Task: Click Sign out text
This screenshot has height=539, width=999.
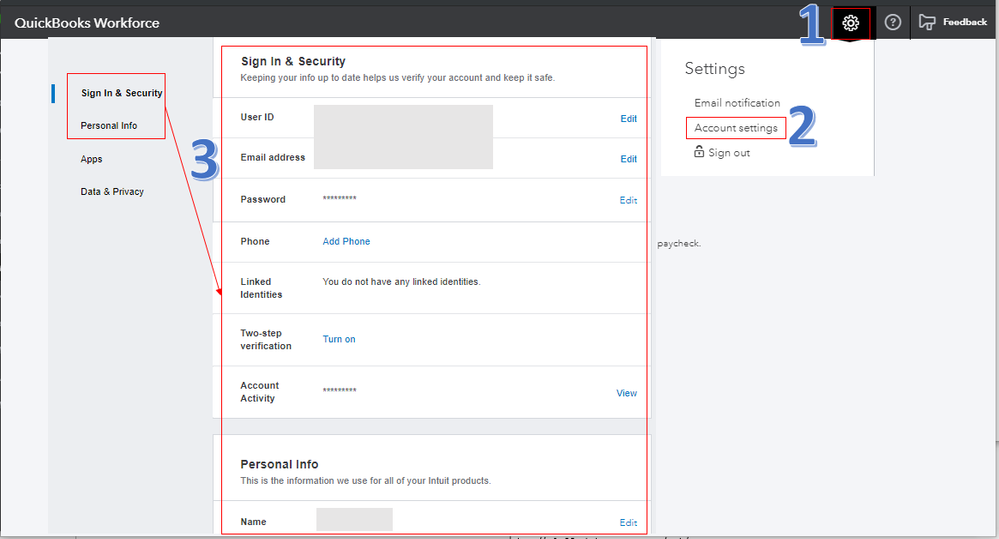Action: pos(729,153)
